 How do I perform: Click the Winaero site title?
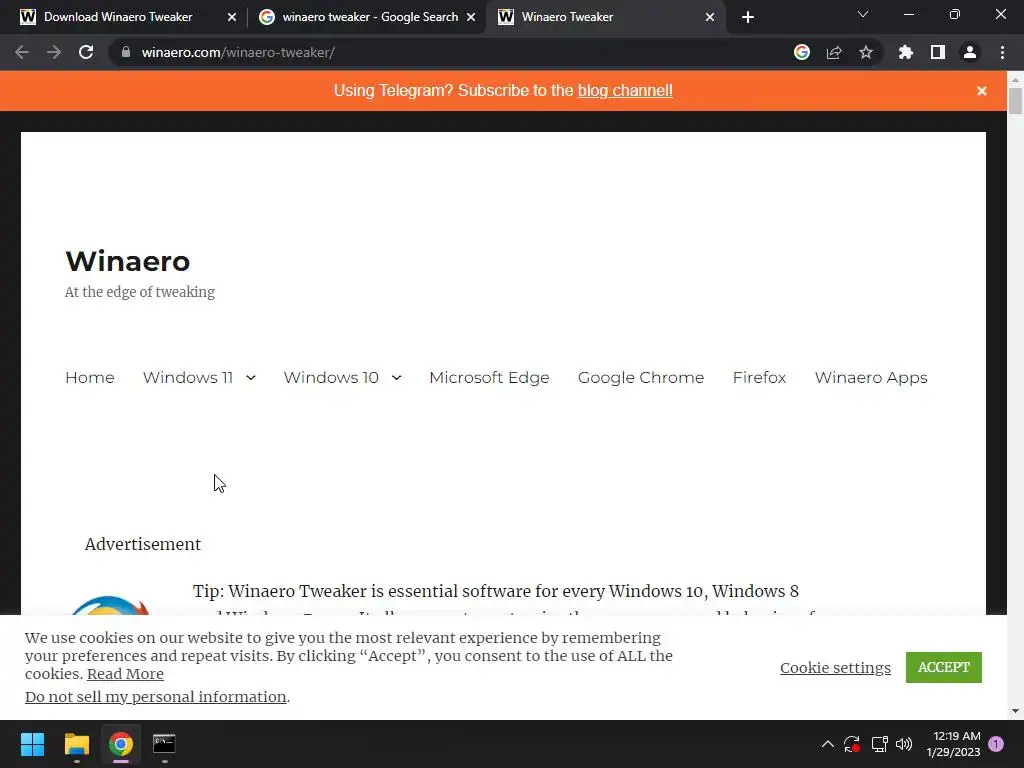128,261
